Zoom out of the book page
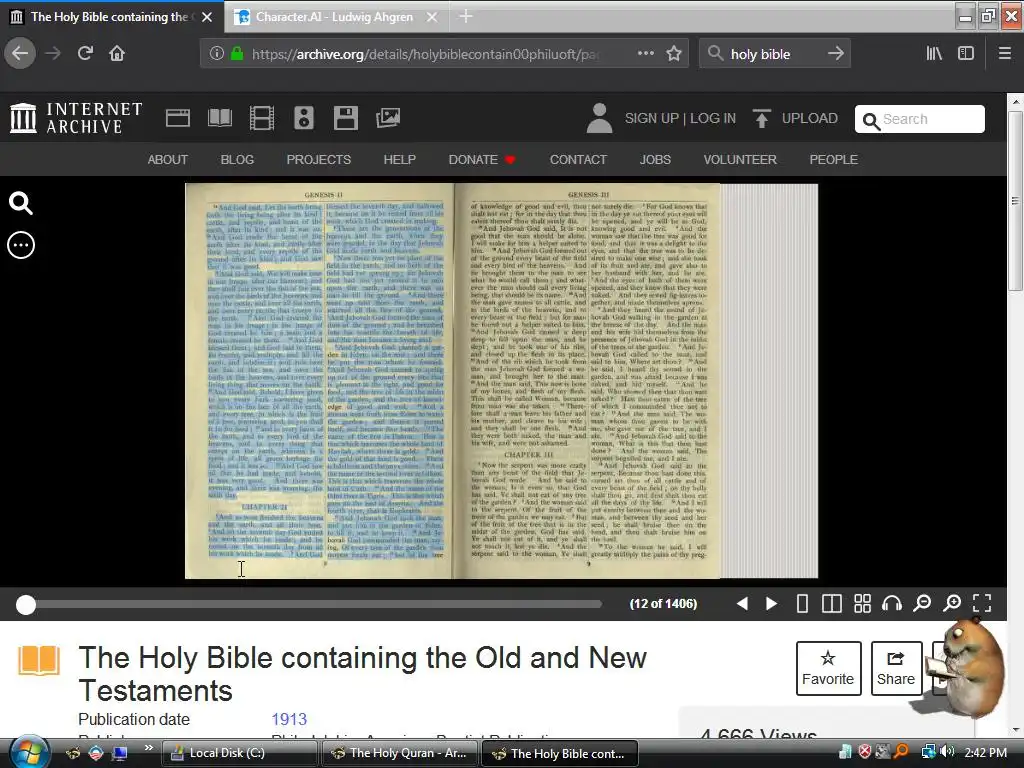1024x768 pixels. [922, 603]
